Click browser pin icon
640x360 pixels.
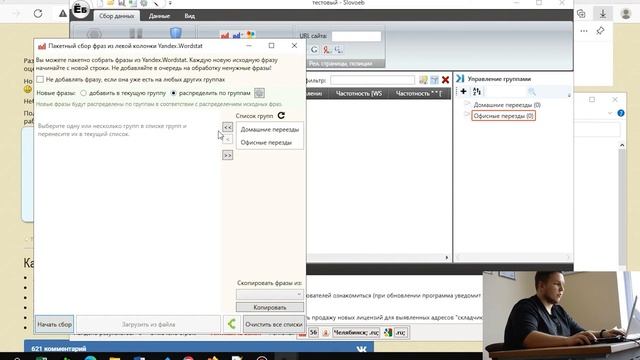tap(600, 31)
